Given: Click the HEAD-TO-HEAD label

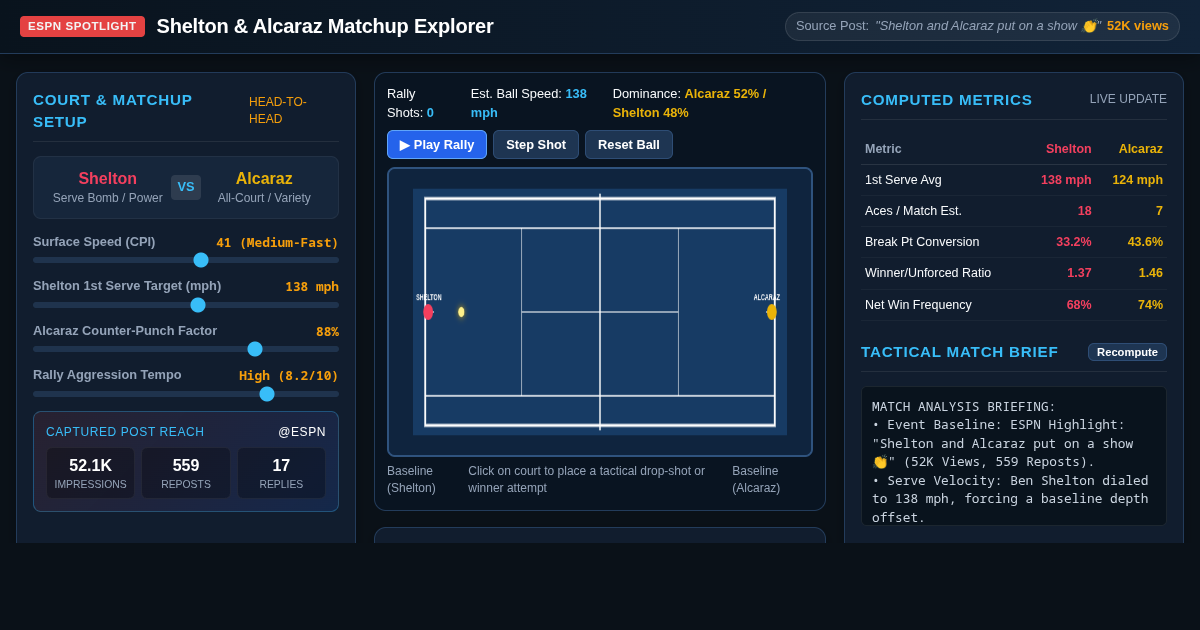Looking at the screenshot, I should point(278,110).
